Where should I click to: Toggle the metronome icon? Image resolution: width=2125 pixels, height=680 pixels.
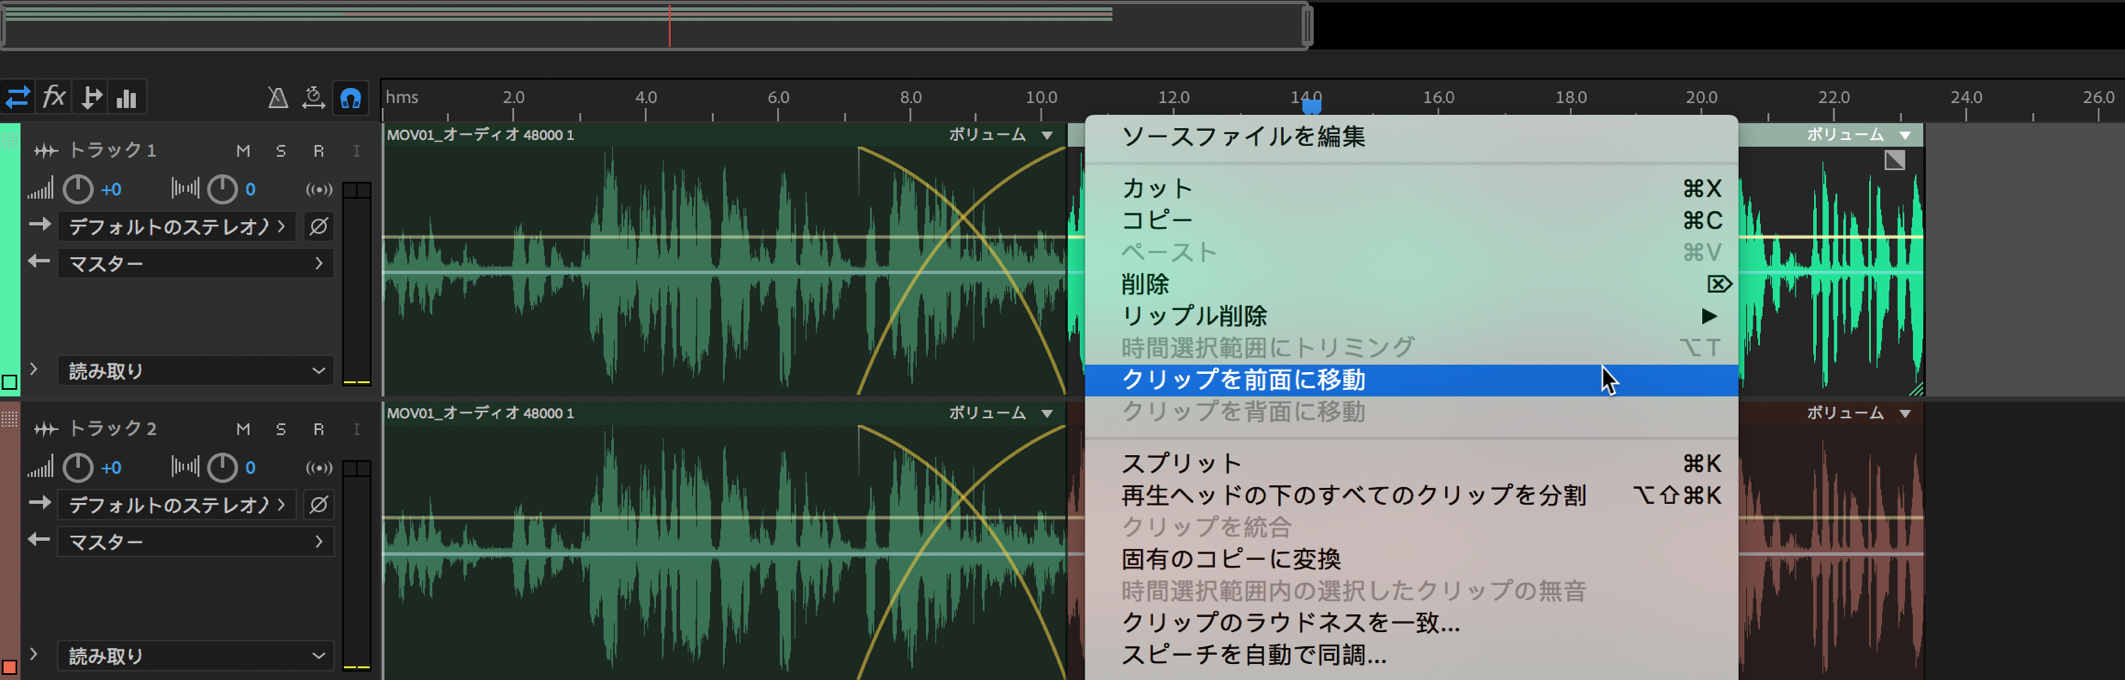(x=278, y=98)
